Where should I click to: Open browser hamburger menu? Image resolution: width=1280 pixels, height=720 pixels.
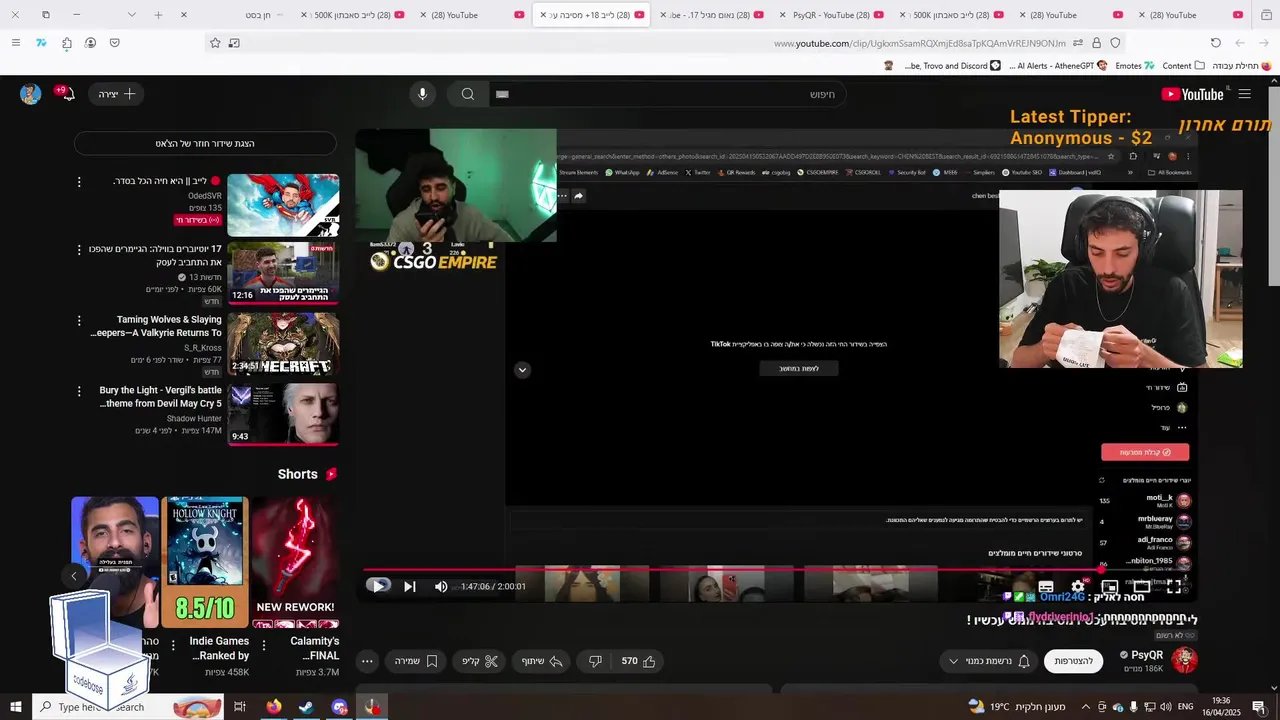click(x=15, y=43)
